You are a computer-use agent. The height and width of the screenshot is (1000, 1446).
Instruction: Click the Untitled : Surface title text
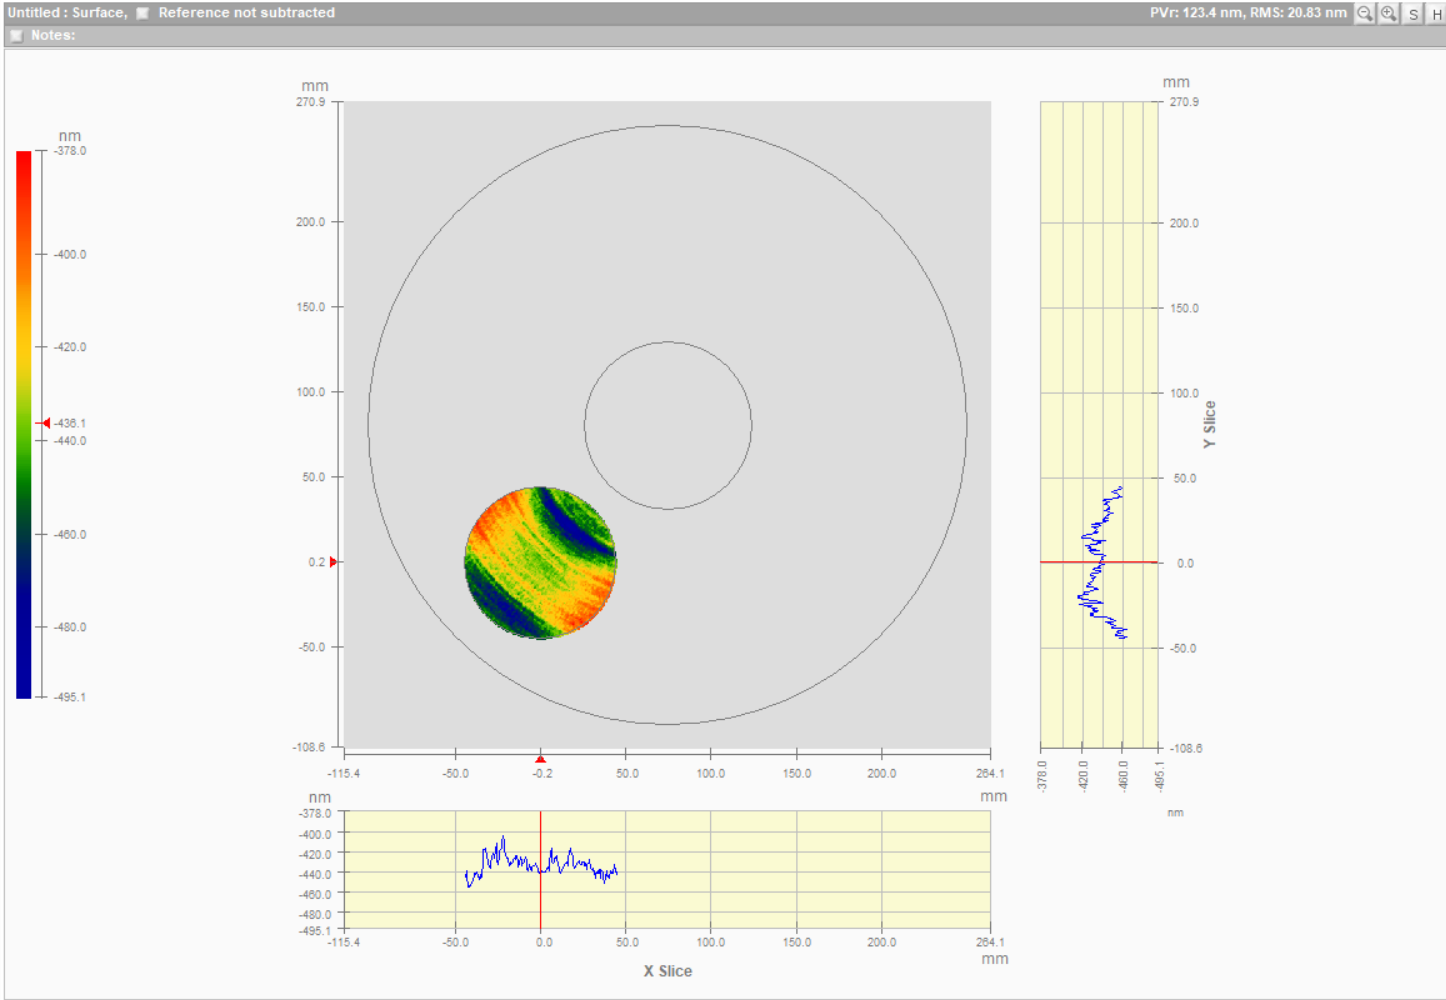coord(66,13)
